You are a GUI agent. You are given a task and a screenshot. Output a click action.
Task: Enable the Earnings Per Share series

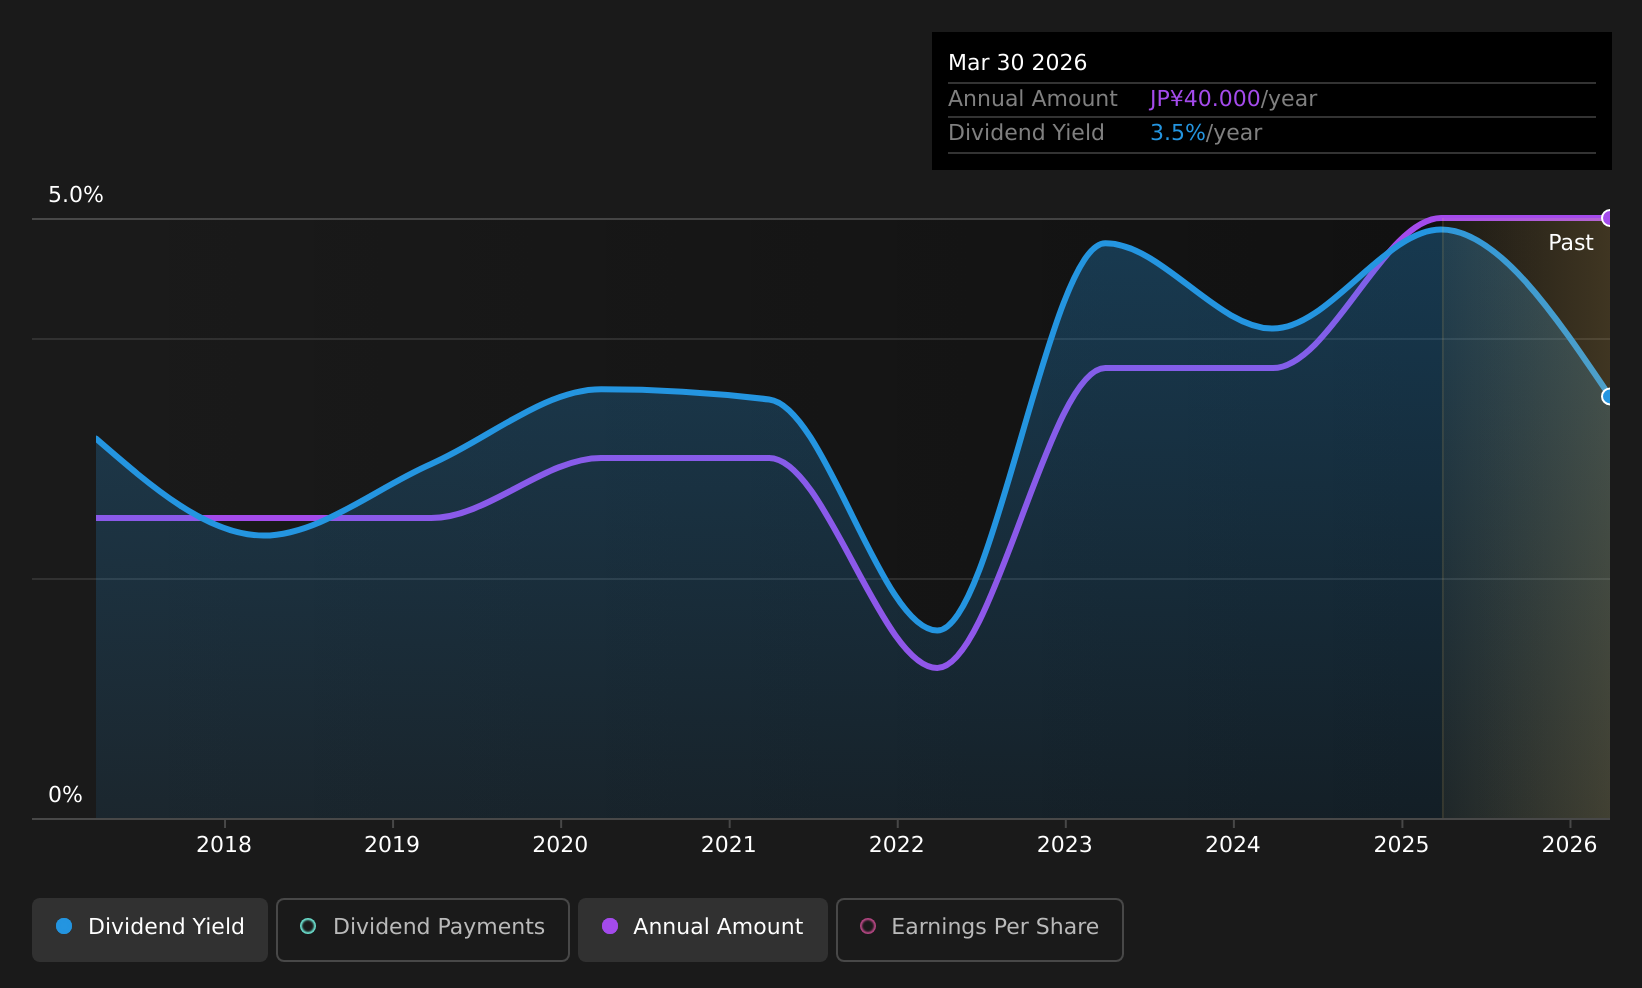(979, 929)
